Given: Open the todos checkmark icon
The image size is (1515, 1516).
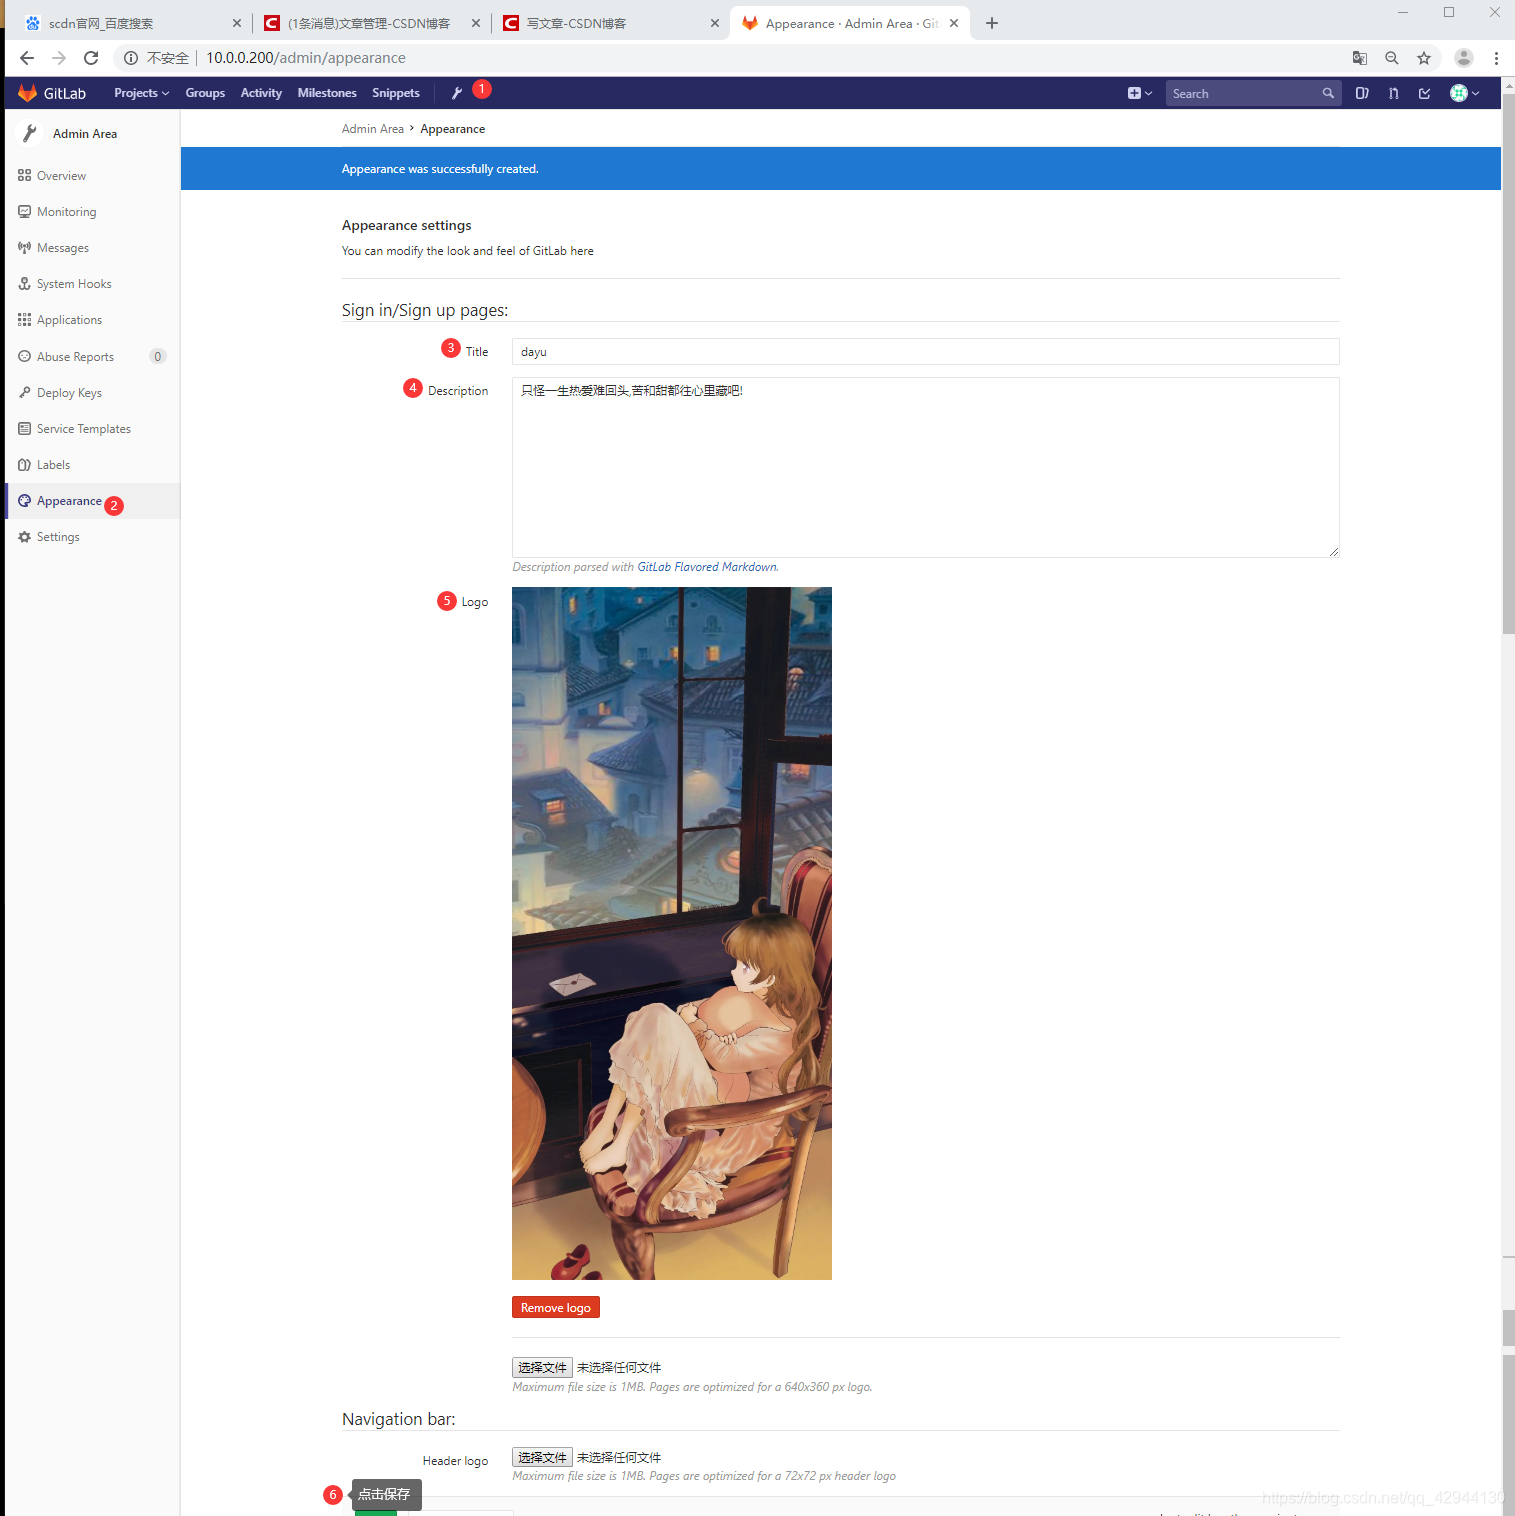Looking at the screenshot, I should click(1425, 93).
